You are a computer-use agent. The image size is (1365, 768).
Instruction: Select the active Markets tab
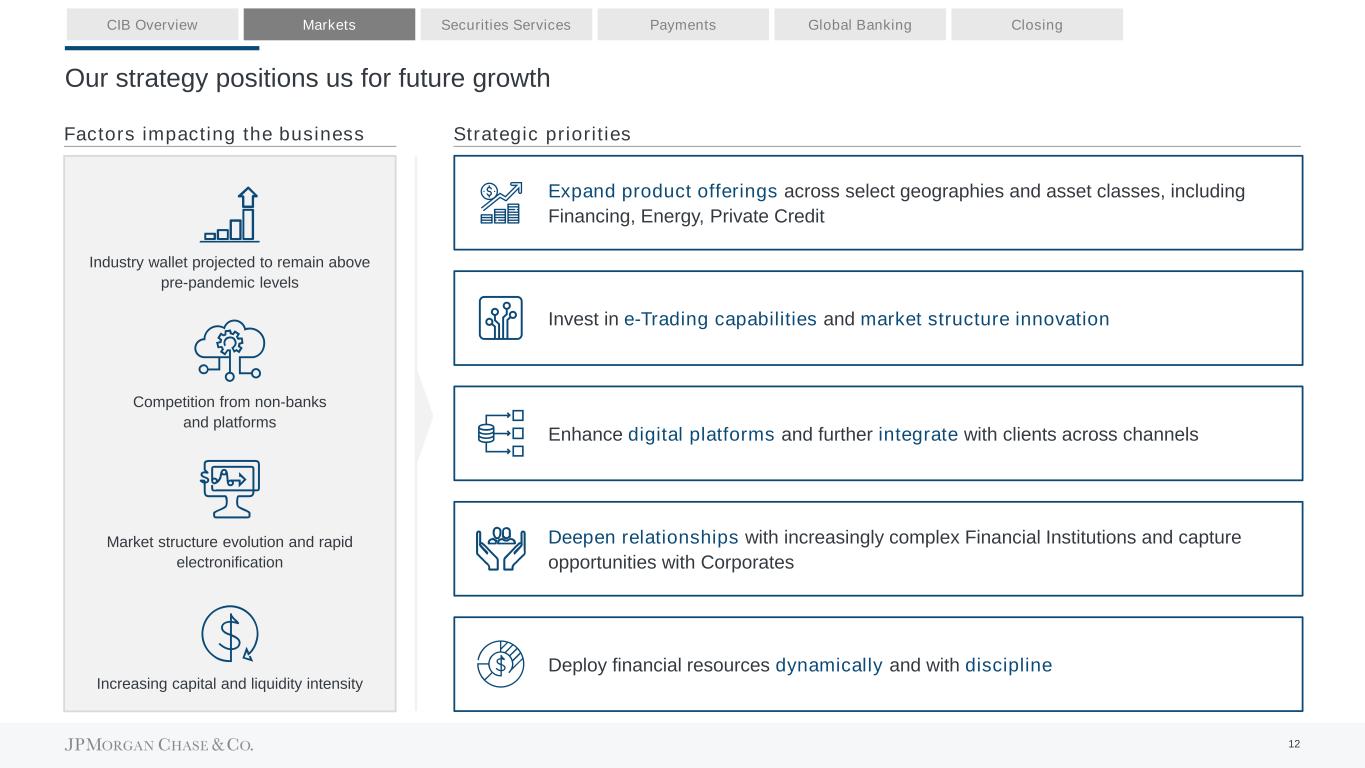pyautogui.click(x=329, y=25)
